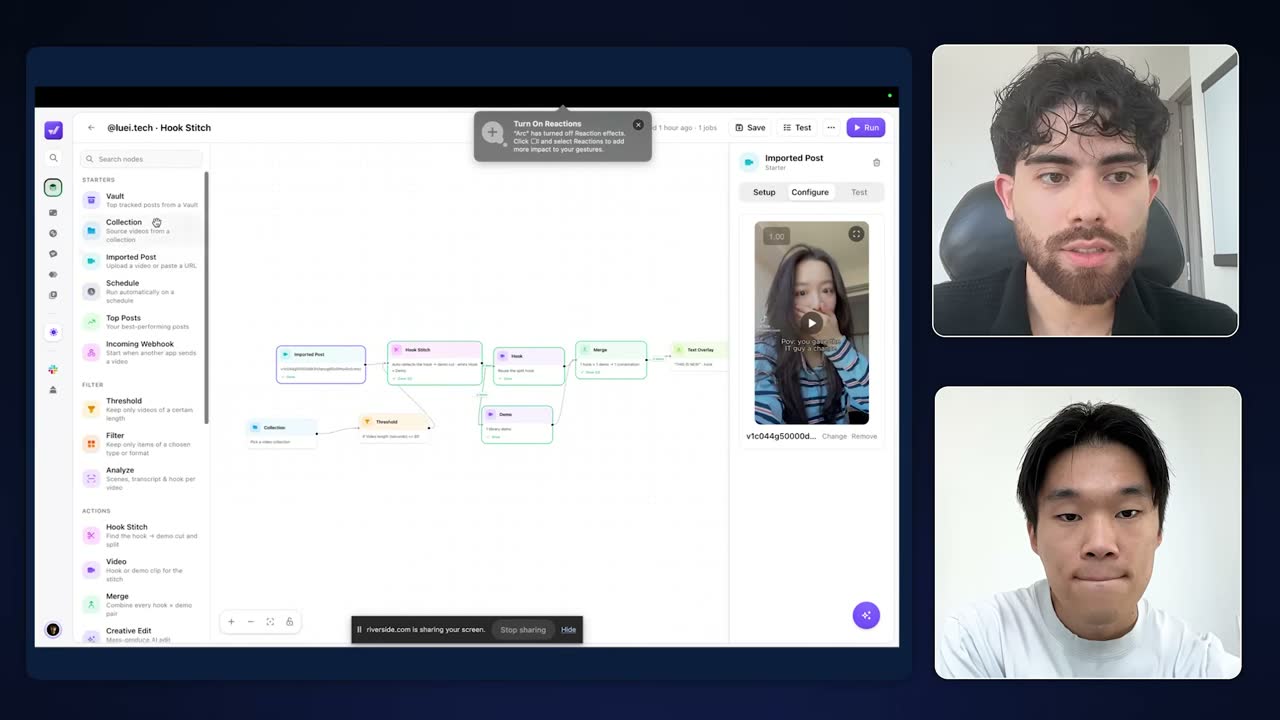1280x720 pixels.
Task: Click Stop sharing in the Riverside bar
Action: pos(523,630)
